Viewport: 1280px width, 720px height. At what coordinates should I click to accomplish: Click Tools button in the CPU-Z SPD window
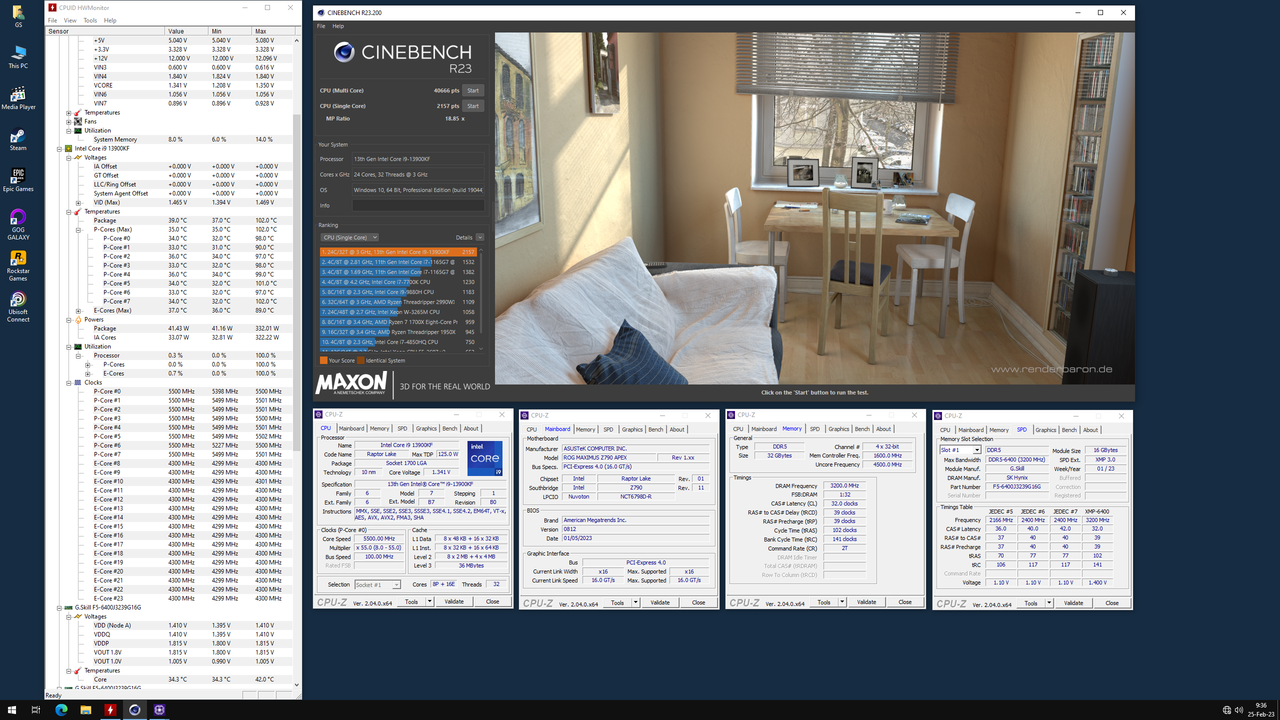tap(1031, 603)
